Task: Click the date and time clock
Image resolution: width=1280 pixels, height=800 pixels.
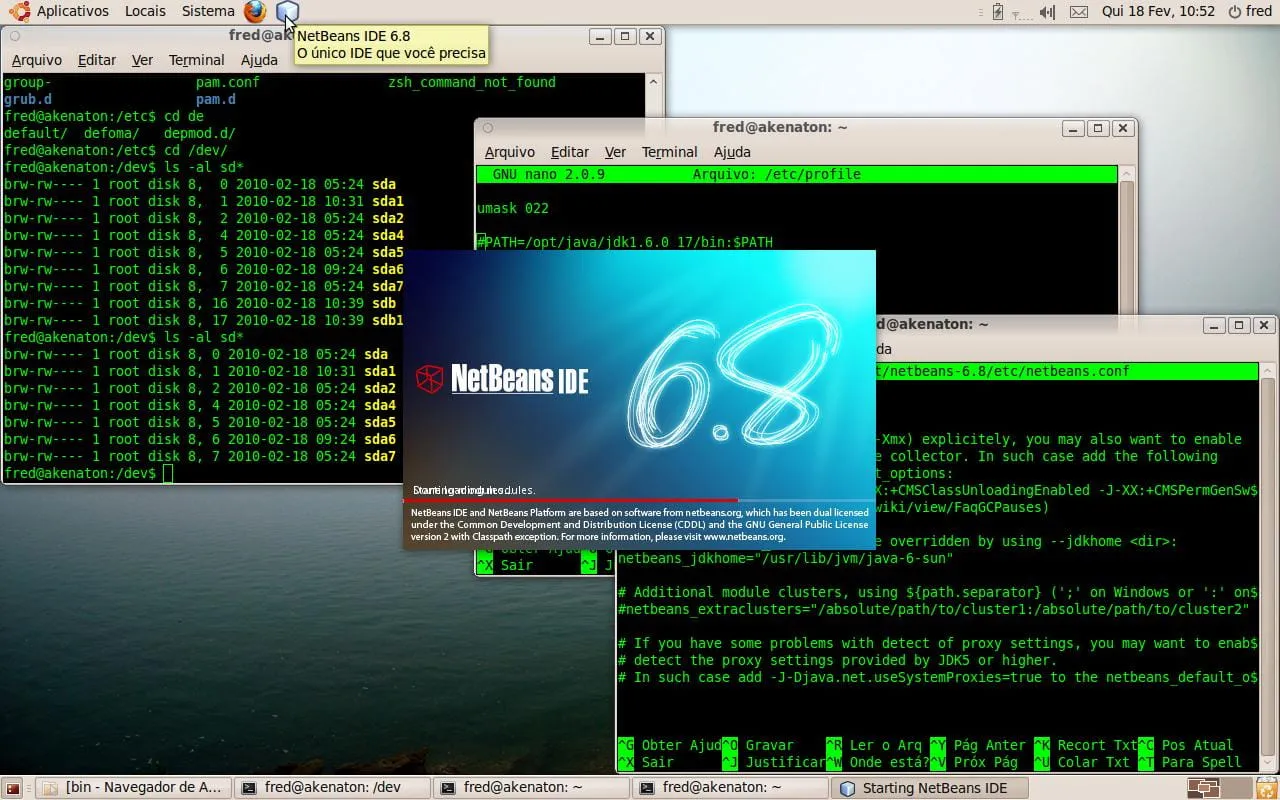Action: pos(1158,11)
